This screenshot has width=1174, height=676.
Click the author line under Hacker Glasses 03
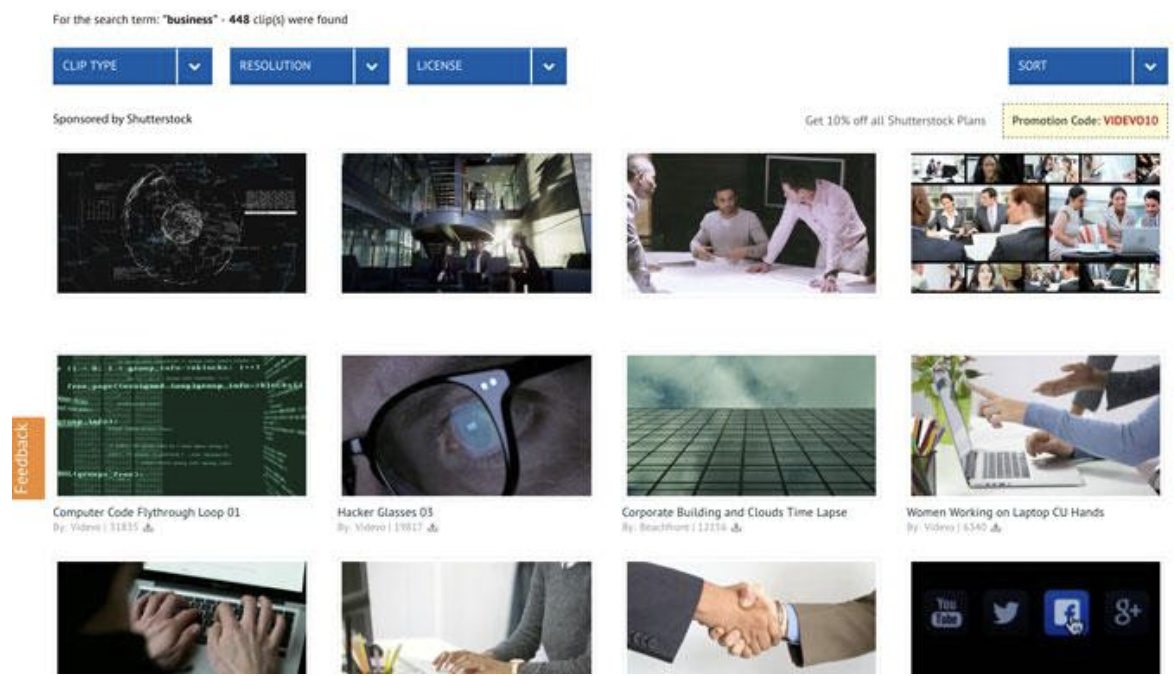click(x=380, y=528)
